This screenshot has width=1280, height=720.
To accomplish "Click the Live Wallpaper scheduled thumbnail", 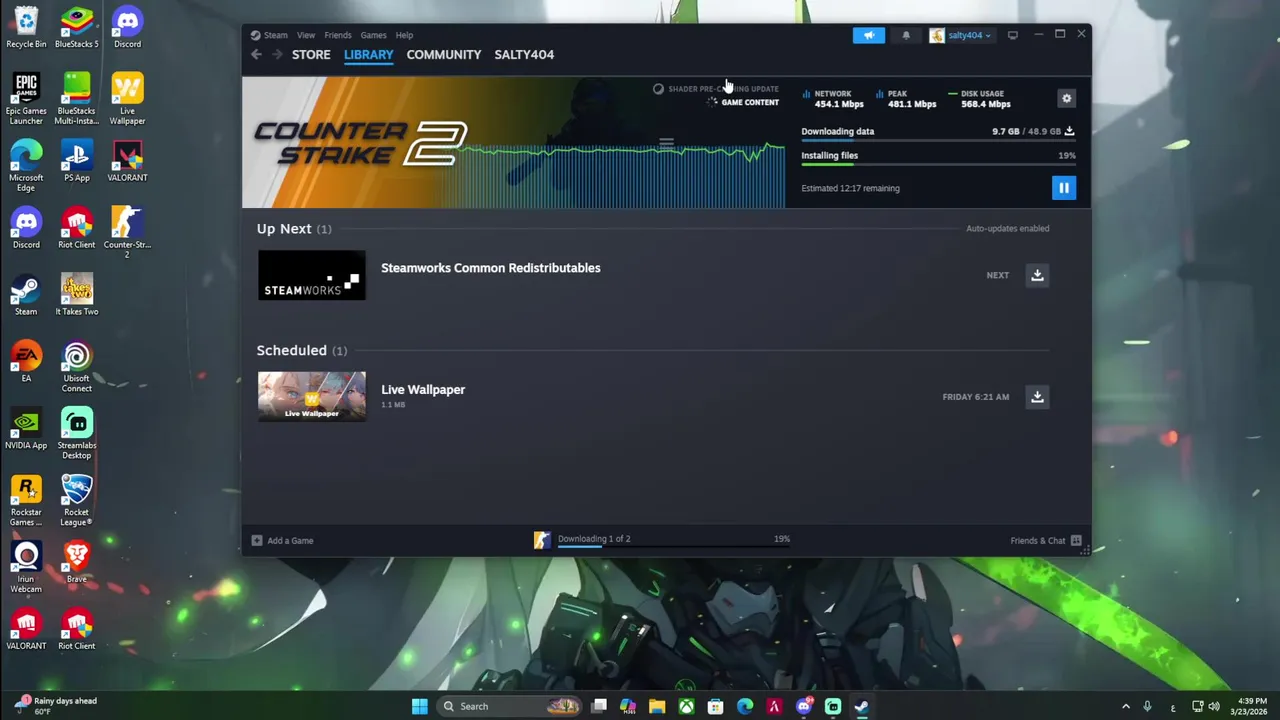I will coord(312,397).
